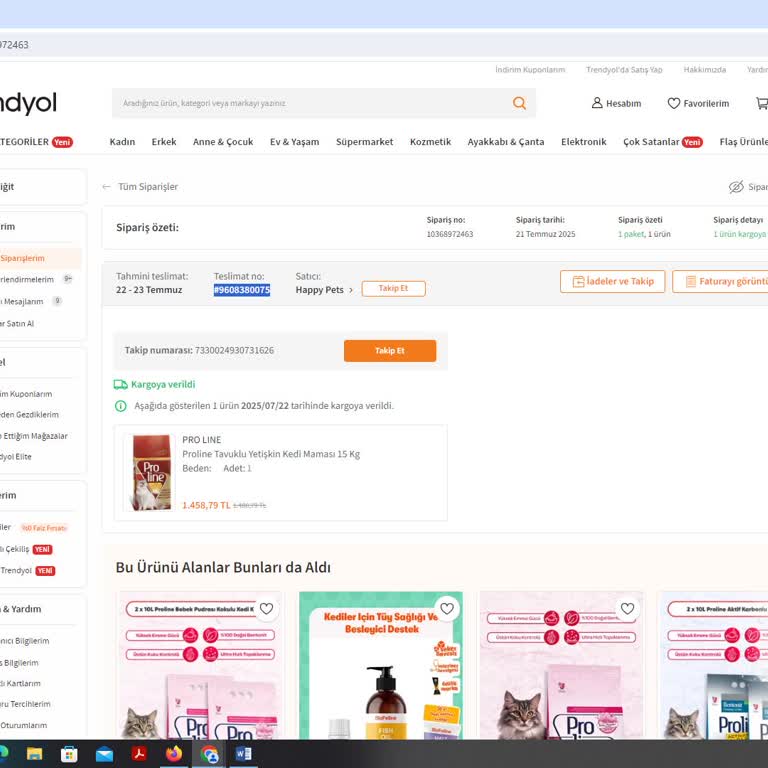Click the İadeler ve Takip box icon

pyautogui.click(x=578, y=282)
